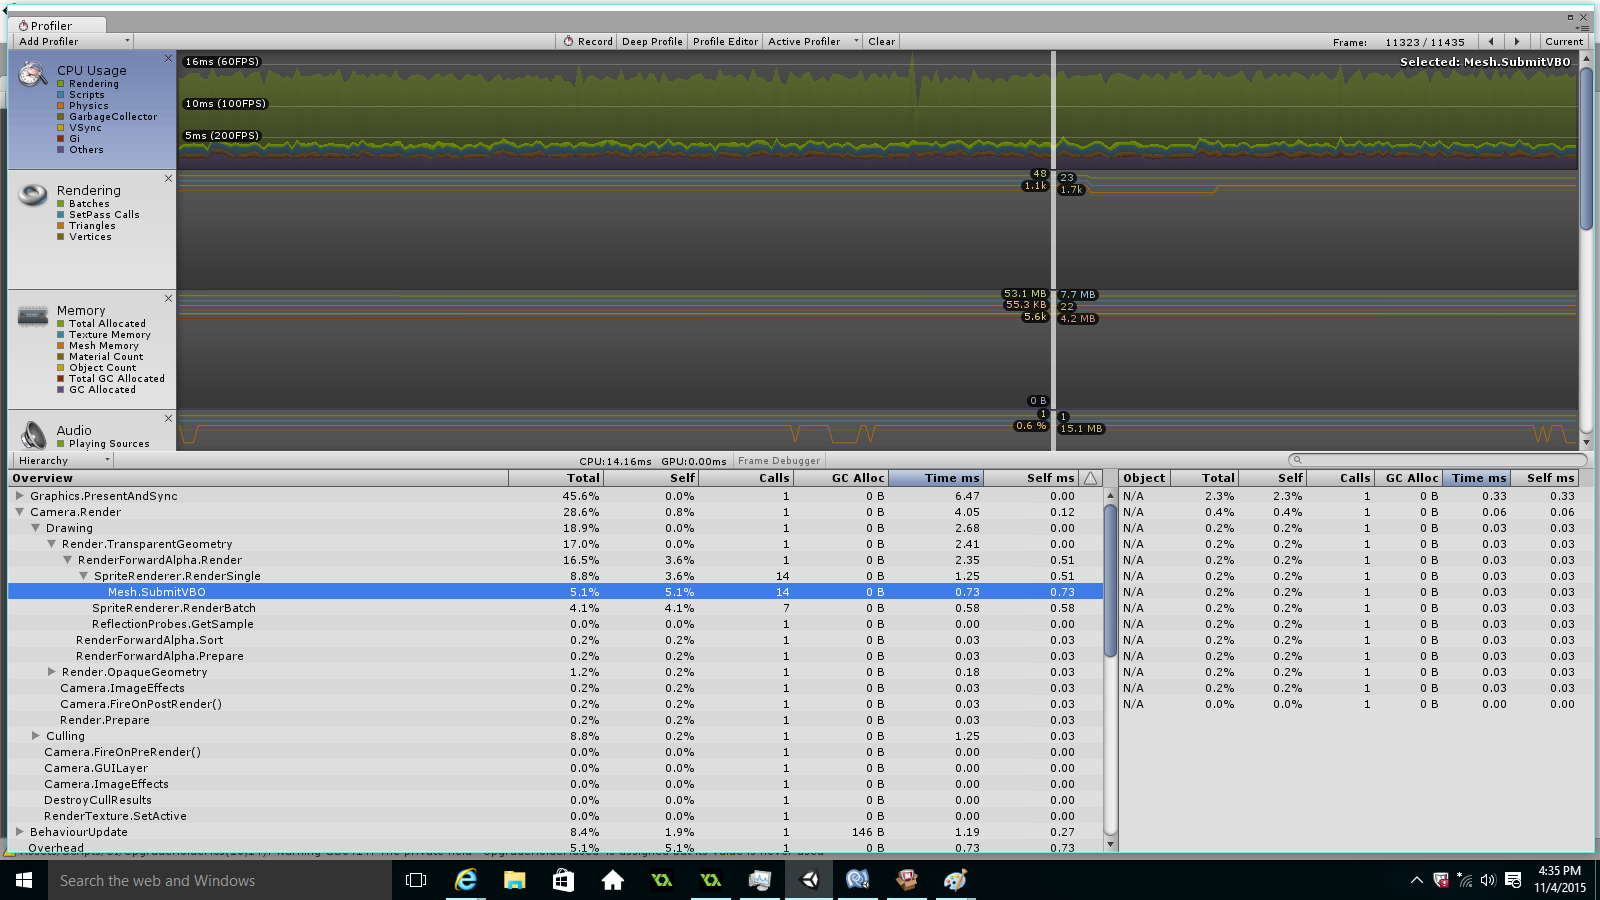Toggle the Rendering series in CPU Usage

(87, 84)
